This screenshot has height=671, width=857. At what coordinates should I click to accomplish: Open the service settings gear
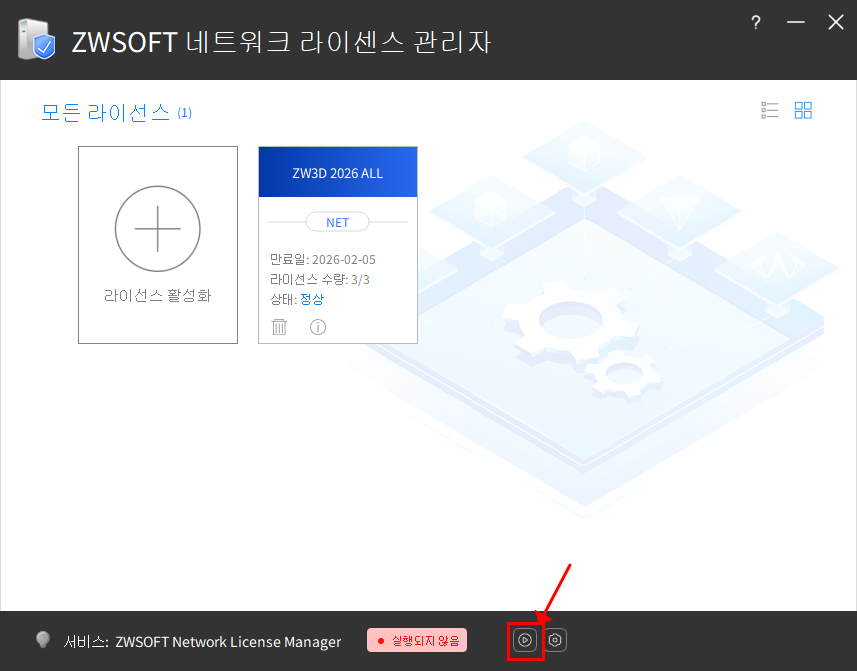(555, 640)
